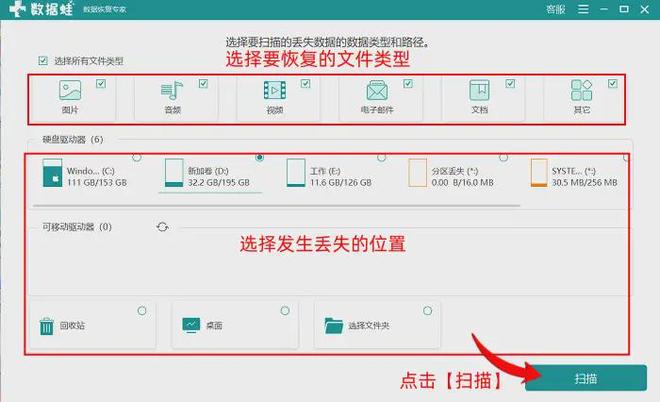This screenshot has width=660, height=402.
Task: Uncheck the 视频 checkbox
Action: (306, 83)
